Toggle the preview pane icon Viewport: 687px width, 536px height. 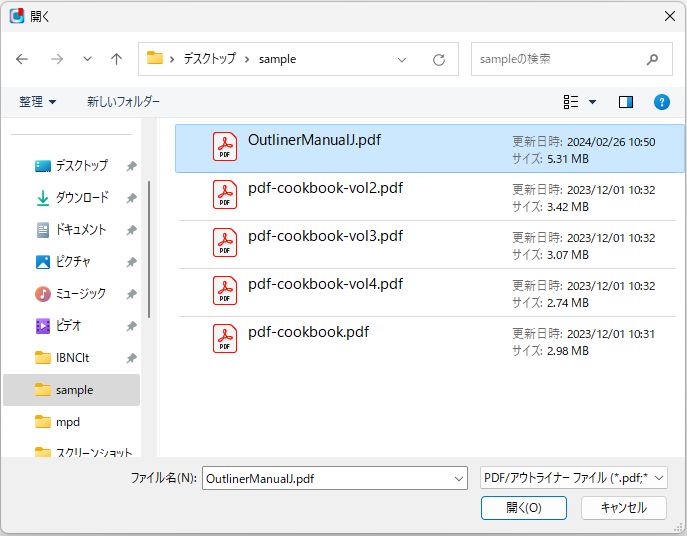[626, 102]
